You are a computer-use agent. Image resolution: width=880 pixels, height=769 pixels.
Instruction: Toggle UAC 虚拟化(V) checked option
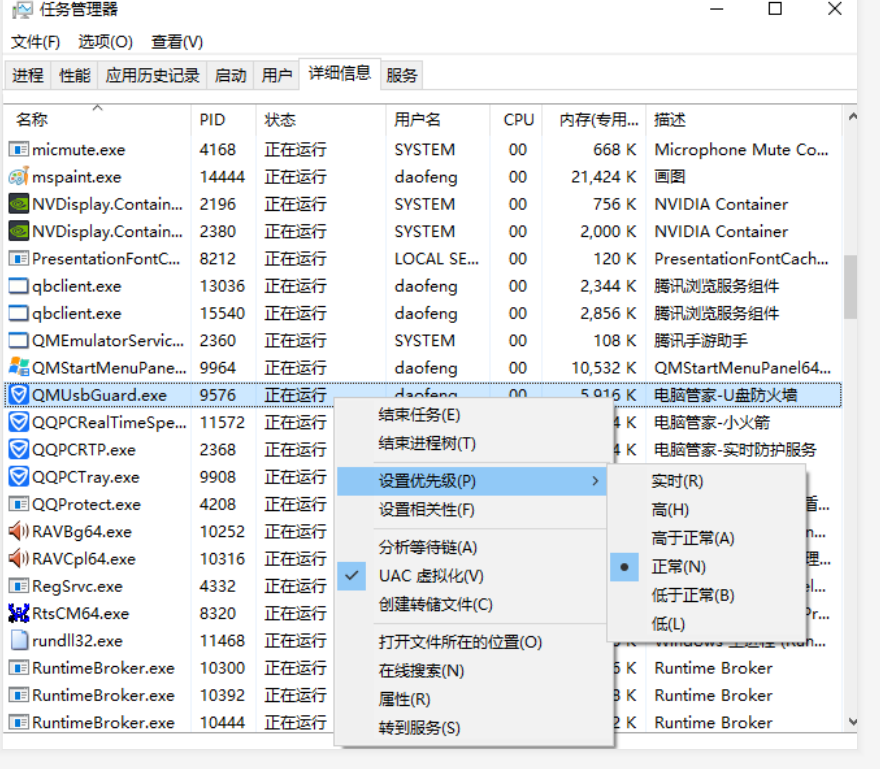coord(471,576)
